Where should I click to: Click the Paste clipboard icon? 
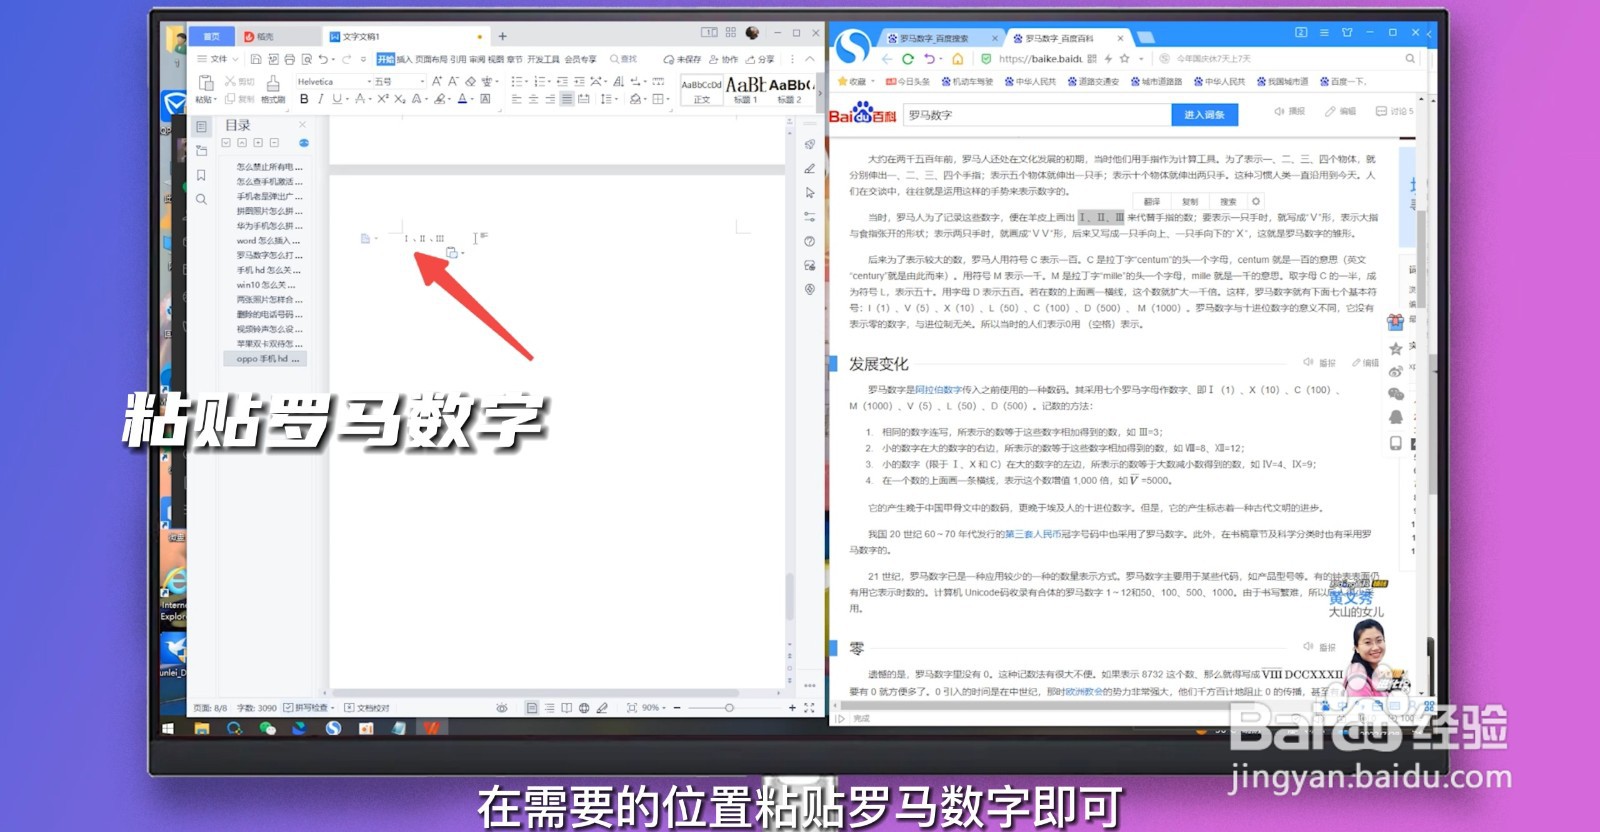(x=206, y=83)
